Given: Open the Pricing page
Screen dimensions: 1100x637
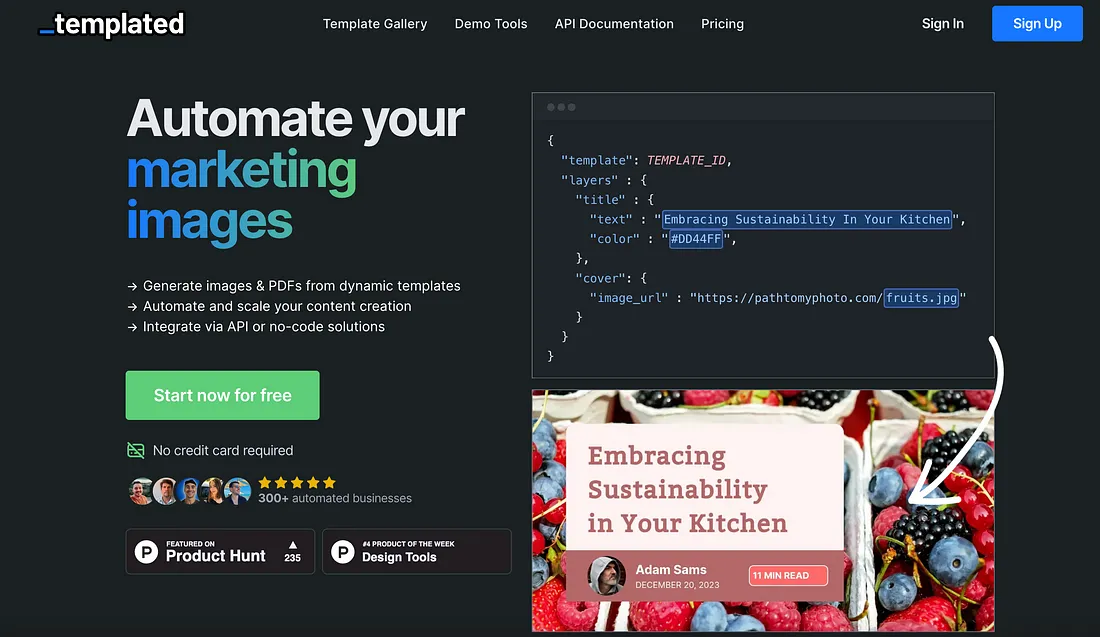Looking at the screenshot, I should point(722,24).
